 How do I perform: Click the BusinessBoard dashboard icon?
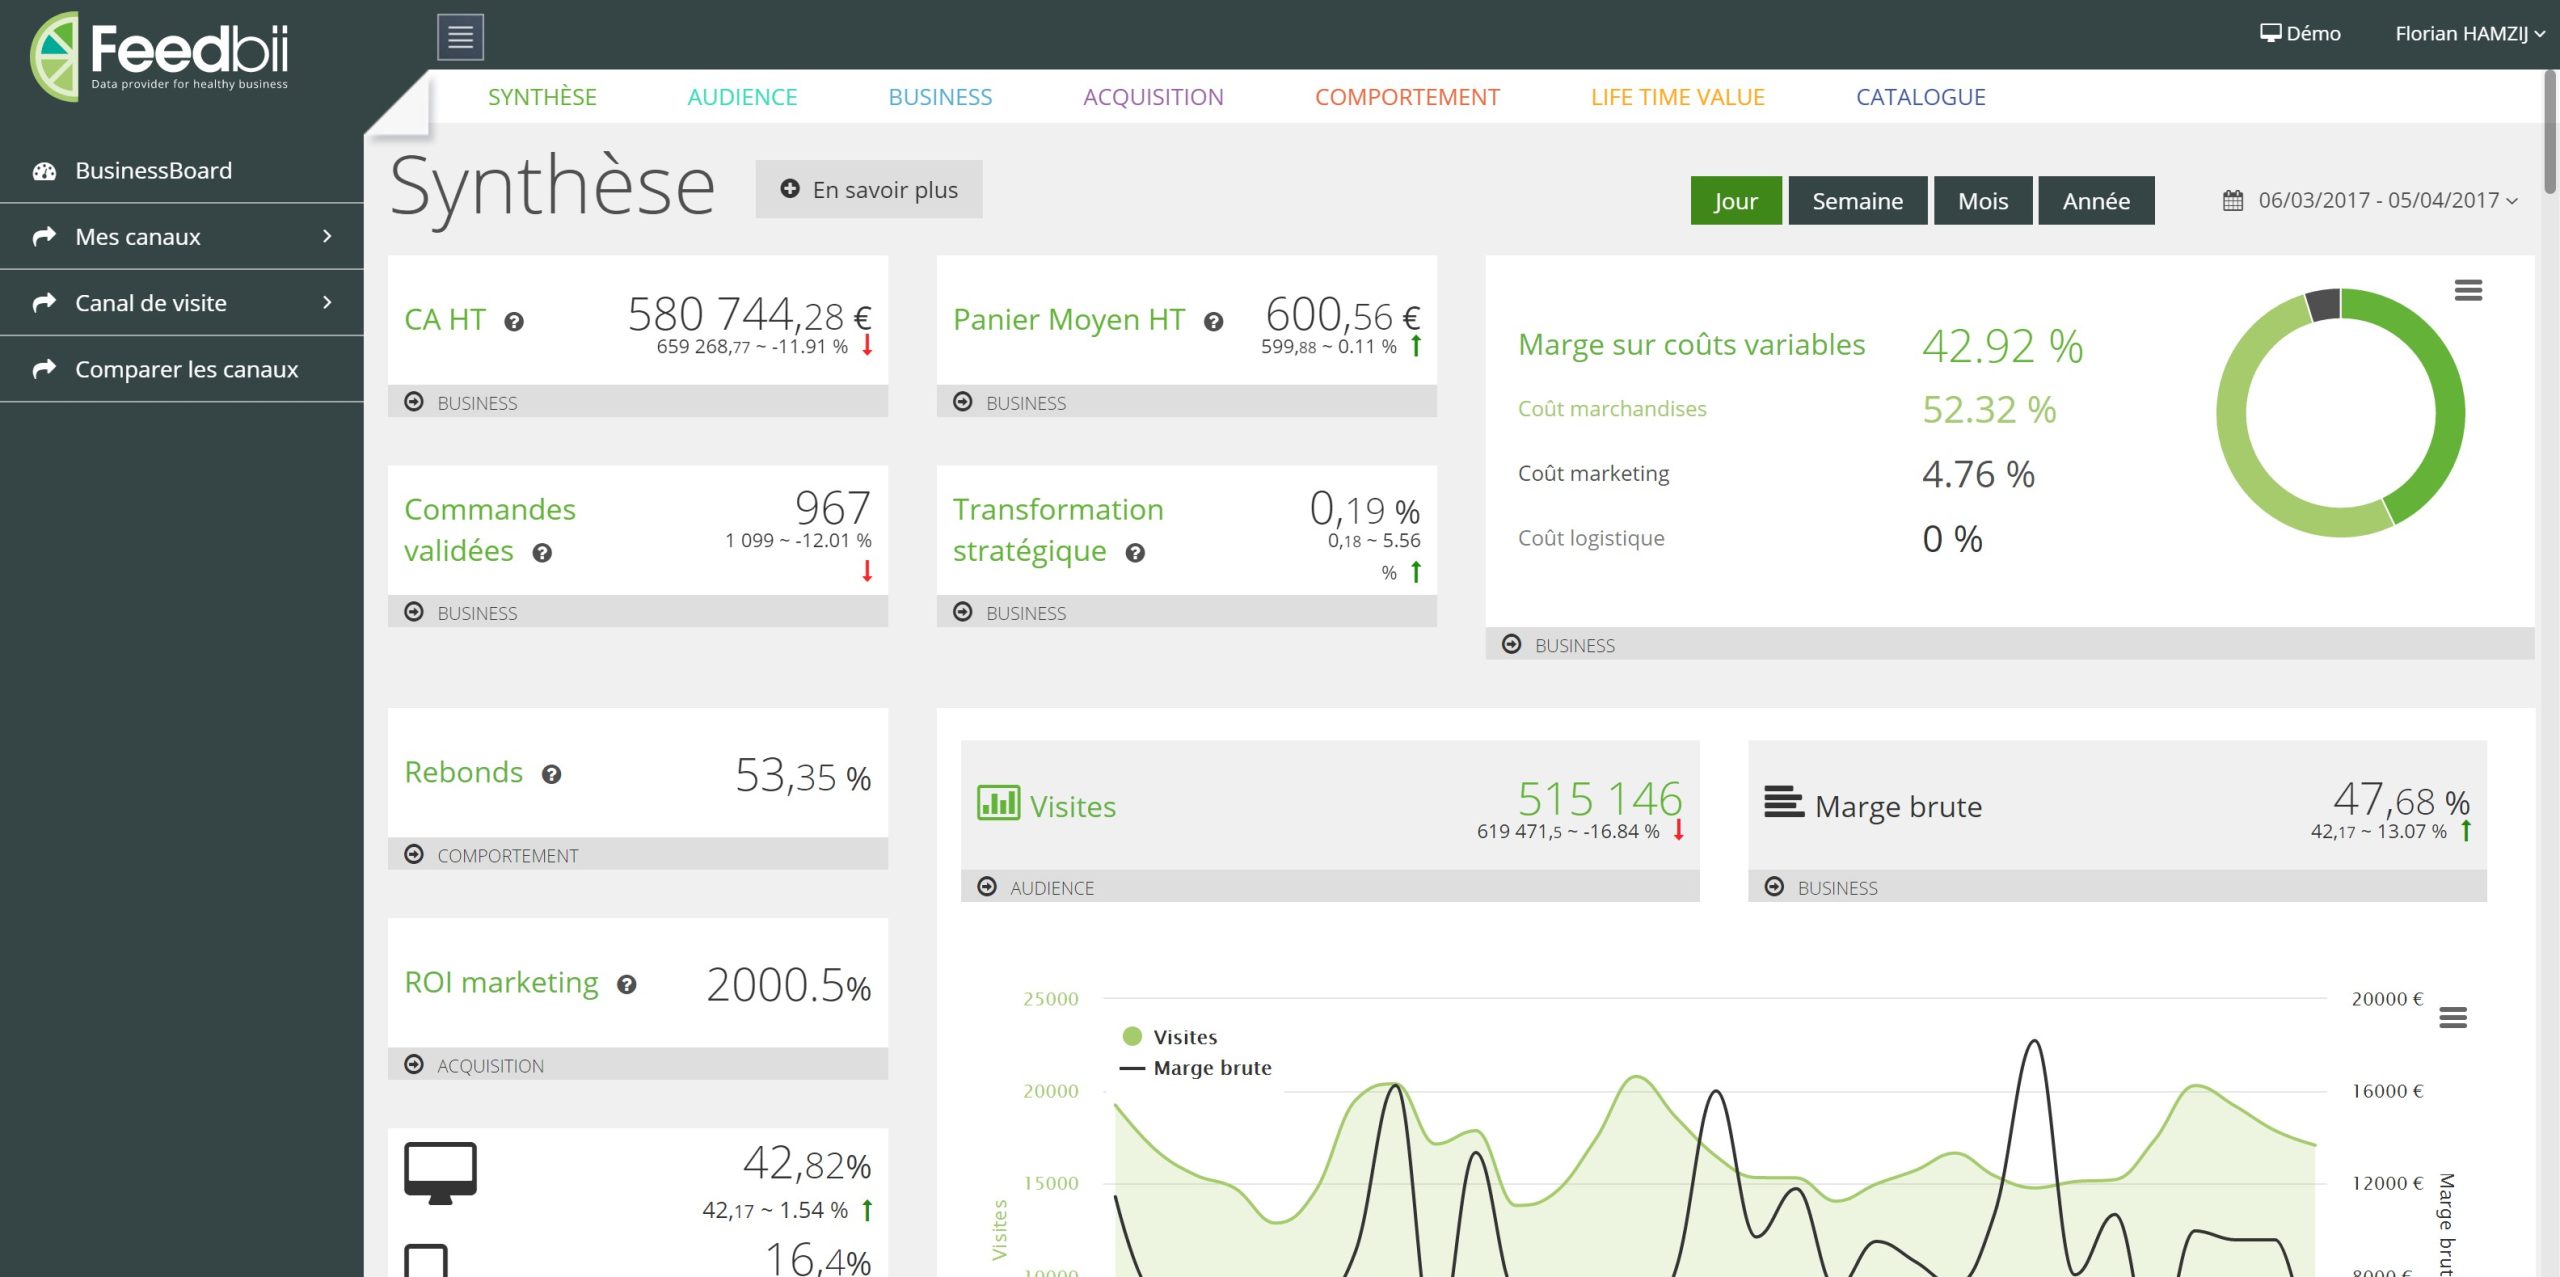(44, 170)
